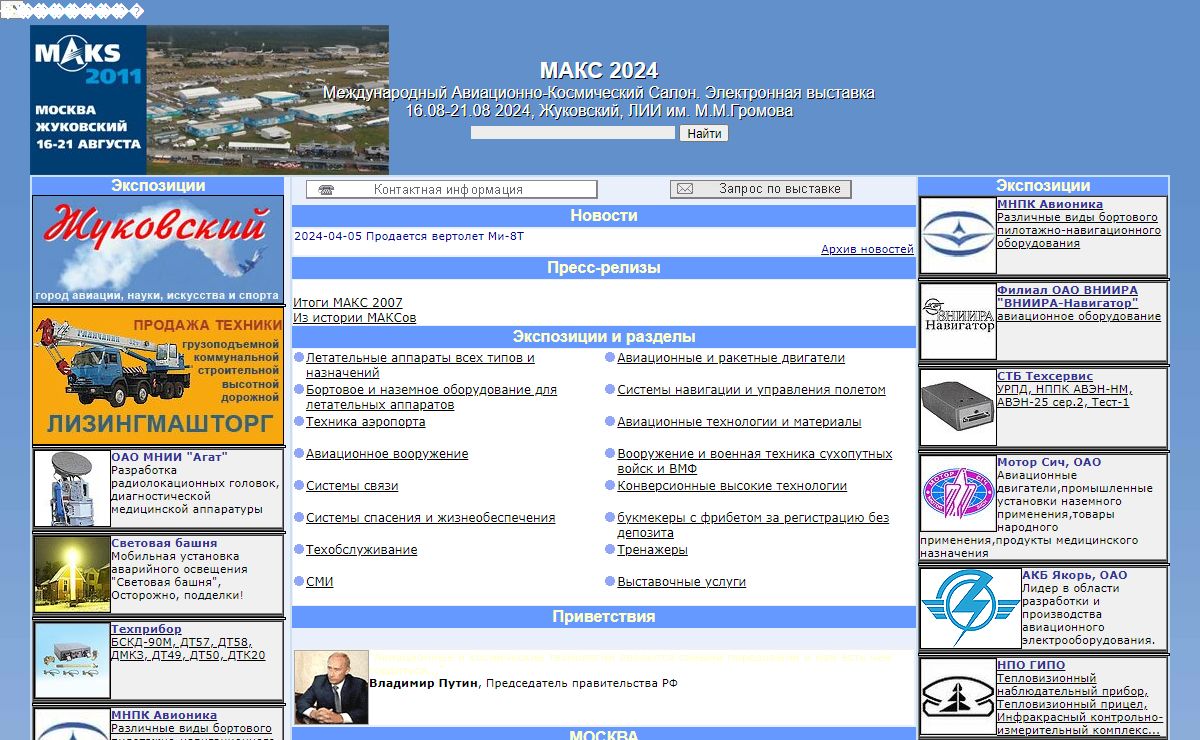Open Вооружение и военная техника сухопутных войск
Viewport: 1200px width, 740px height.
tap(755, 461)
